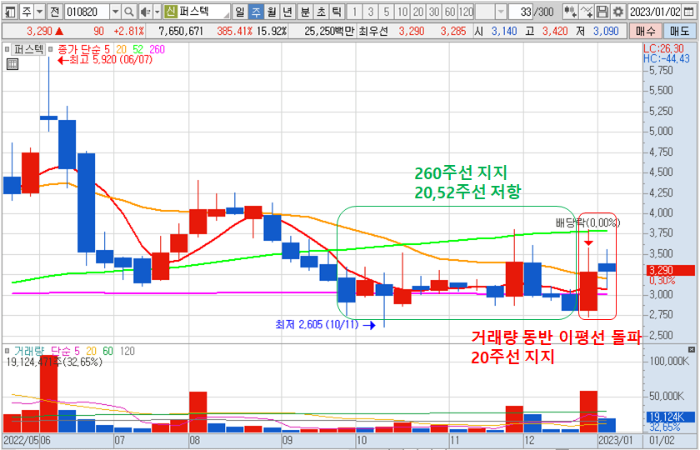Choose the 60 interval button

(x=450, y=11)
